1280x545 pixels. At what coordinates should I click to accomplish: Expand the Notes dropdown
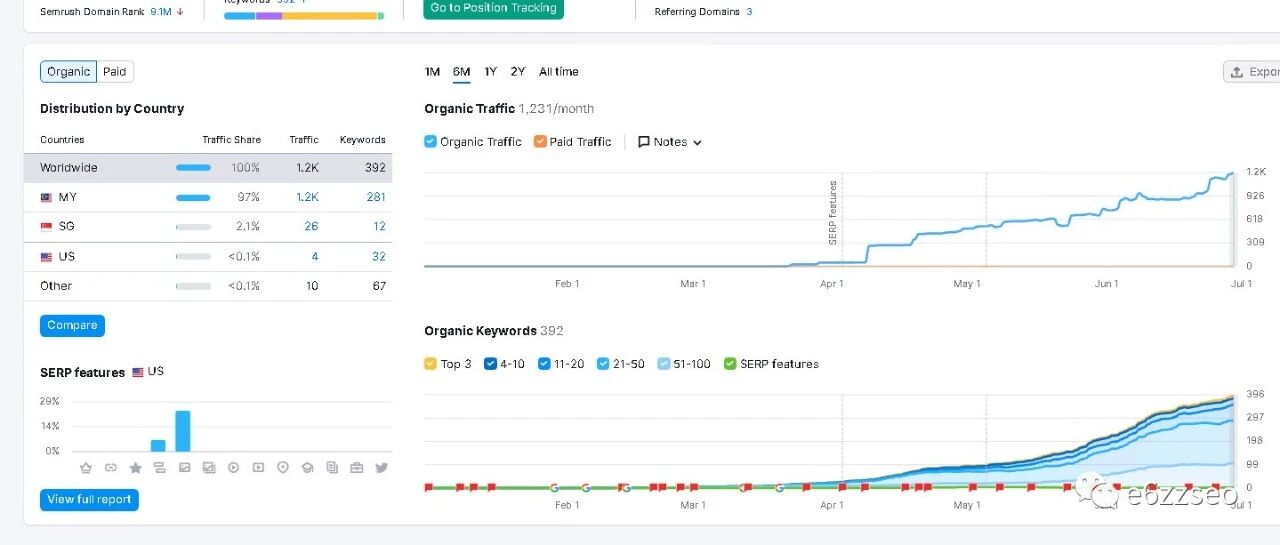pos(670,142)
